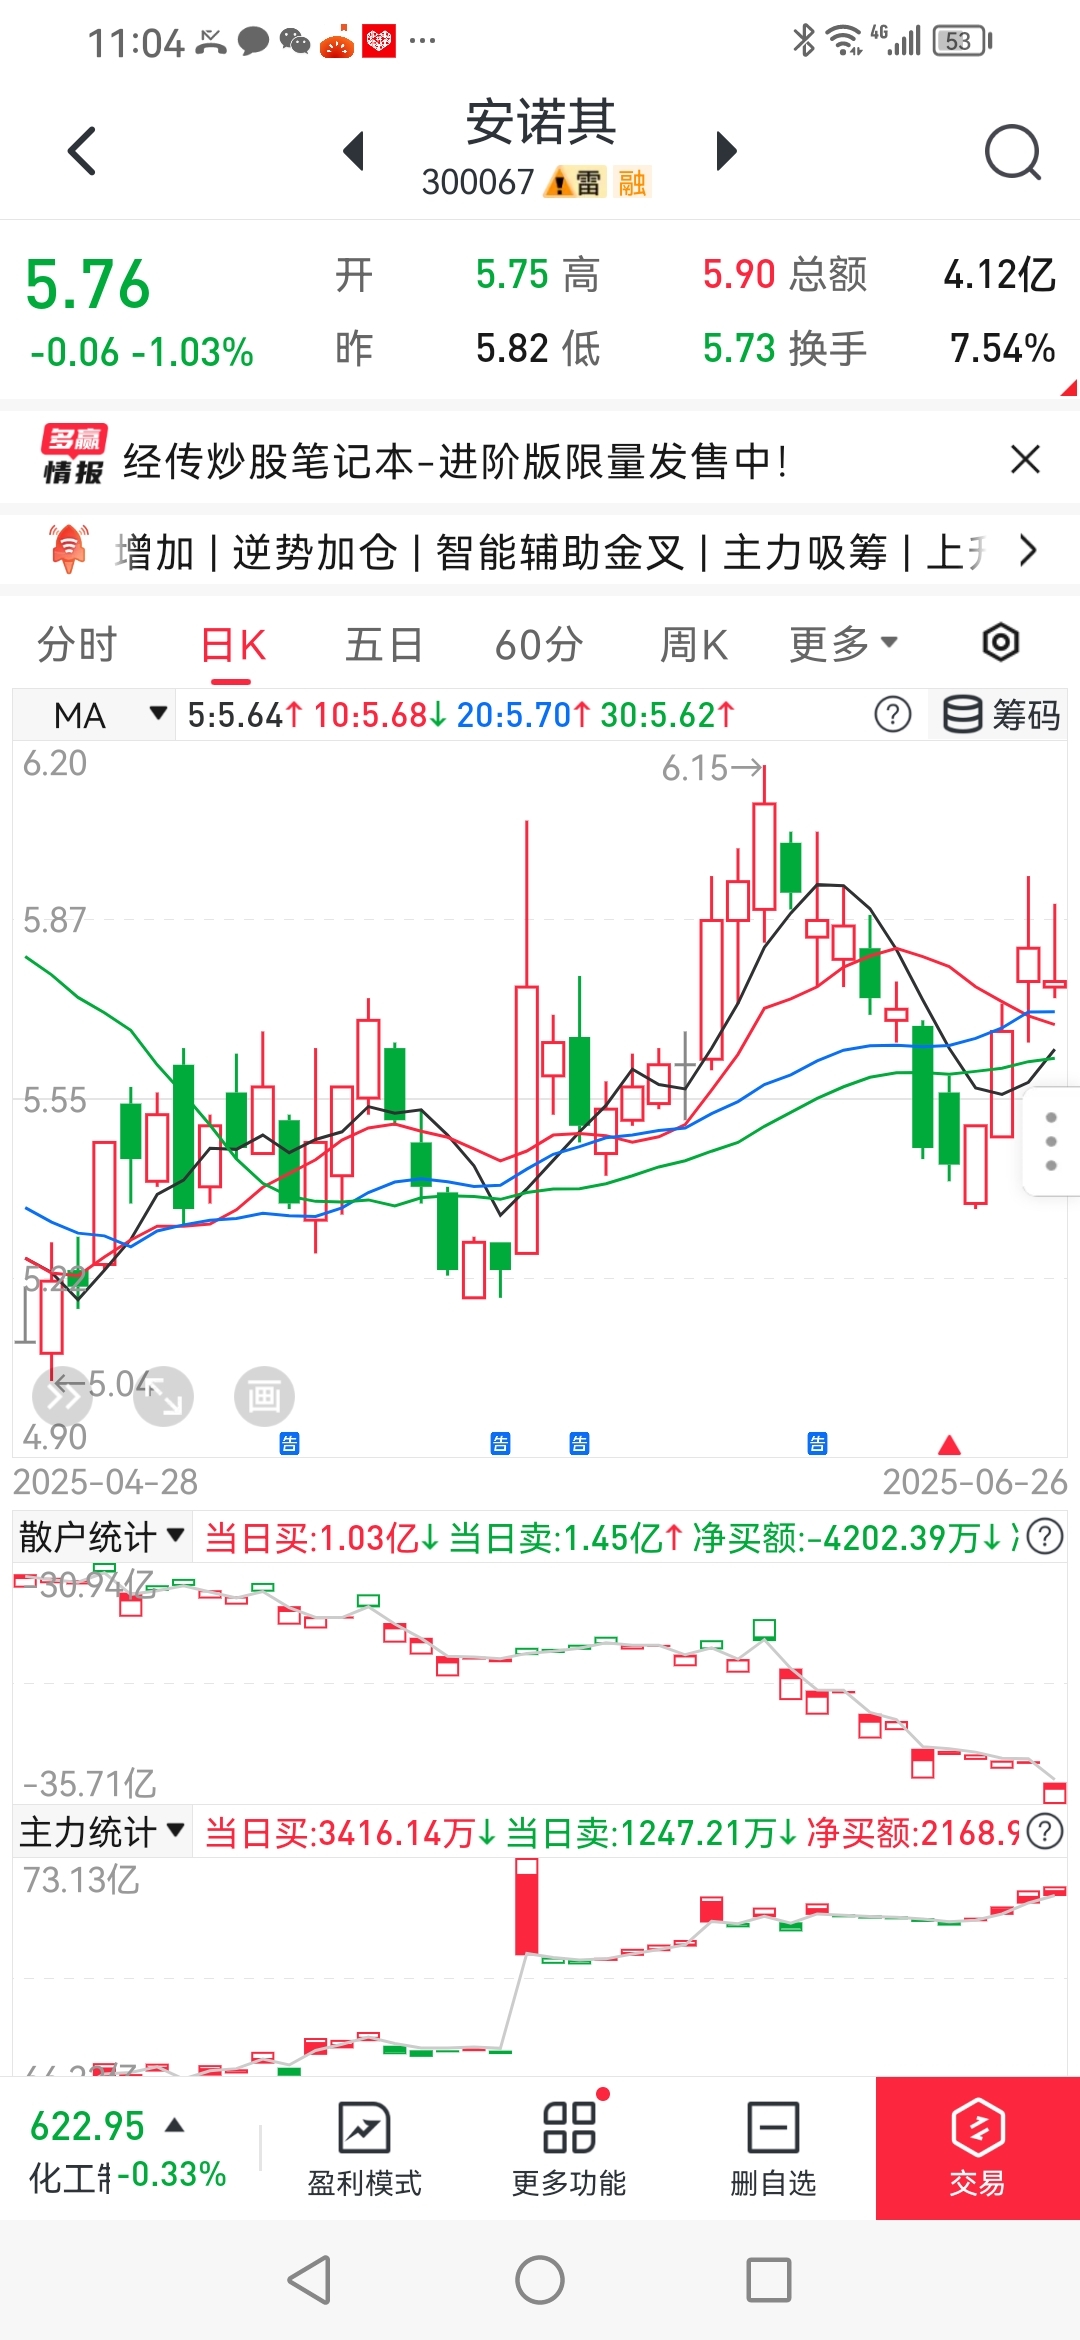Open chart settings hexagon icon

click(1000, 642)
